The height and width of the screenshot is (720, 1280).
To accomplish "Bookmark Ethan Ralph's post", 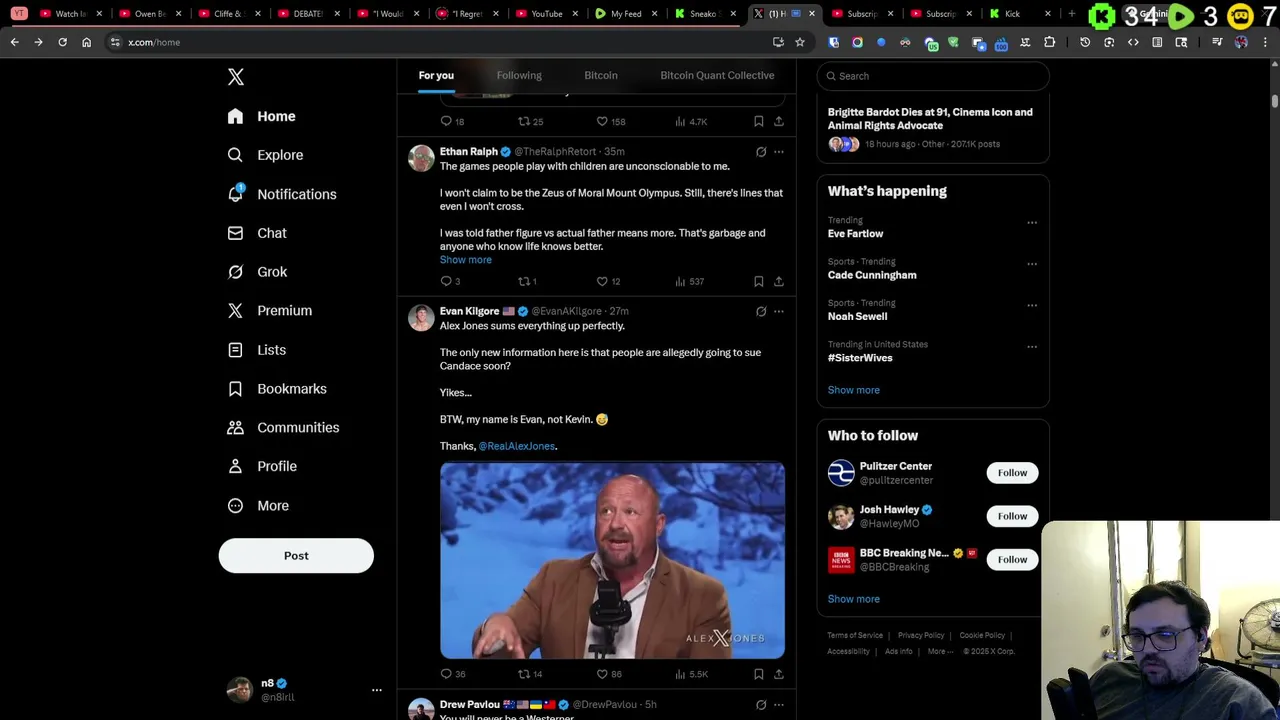I will (759, 282).
